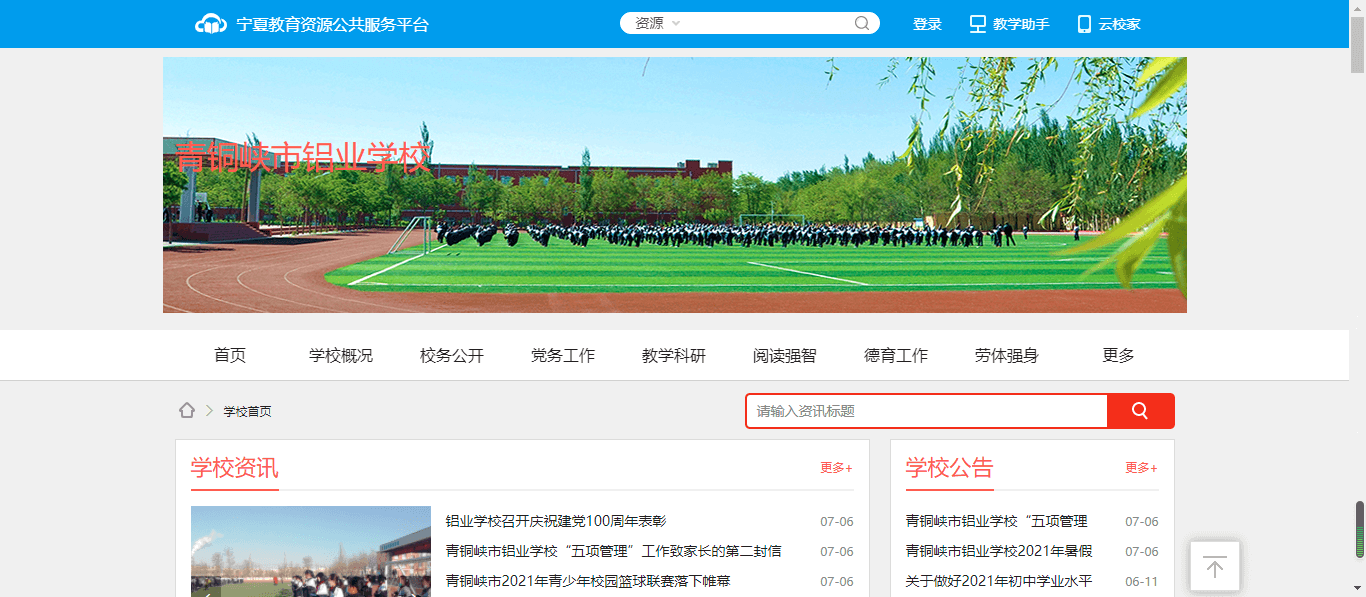Open announcement 关于做好2021年初中学业水平
Image resolution: width=1366 pixels, height=597 pixels.
click(x=998, y=581)
